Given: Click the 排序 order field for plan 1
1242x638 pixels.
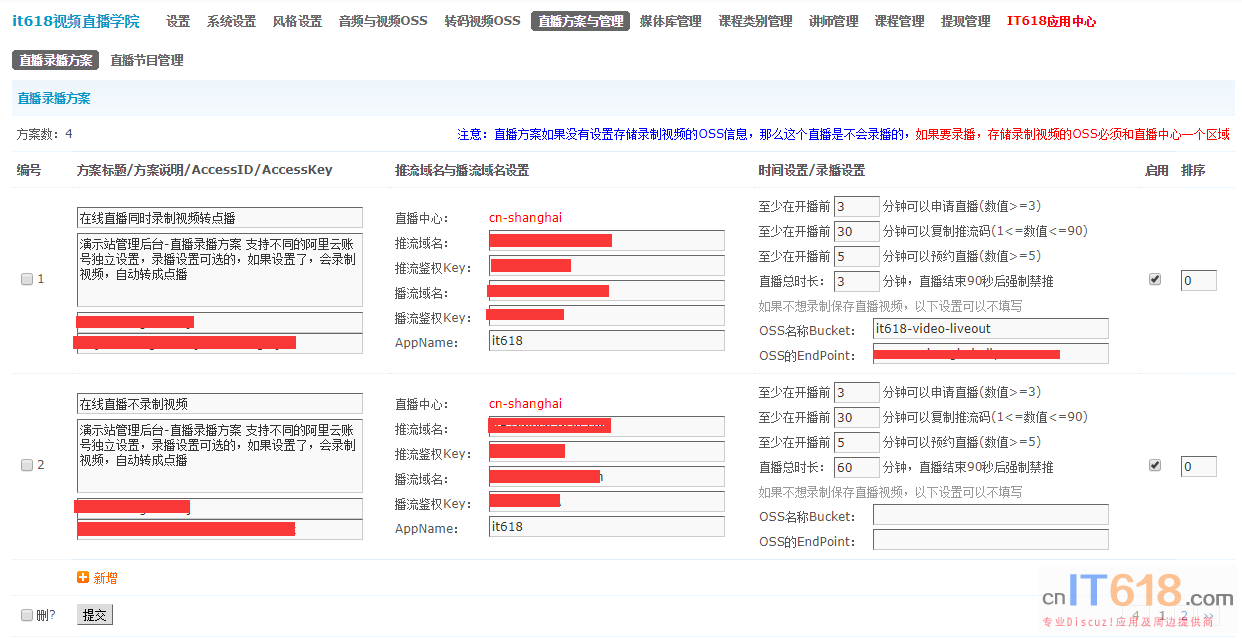Looking at the screenshot, I should pos(1198,281).
